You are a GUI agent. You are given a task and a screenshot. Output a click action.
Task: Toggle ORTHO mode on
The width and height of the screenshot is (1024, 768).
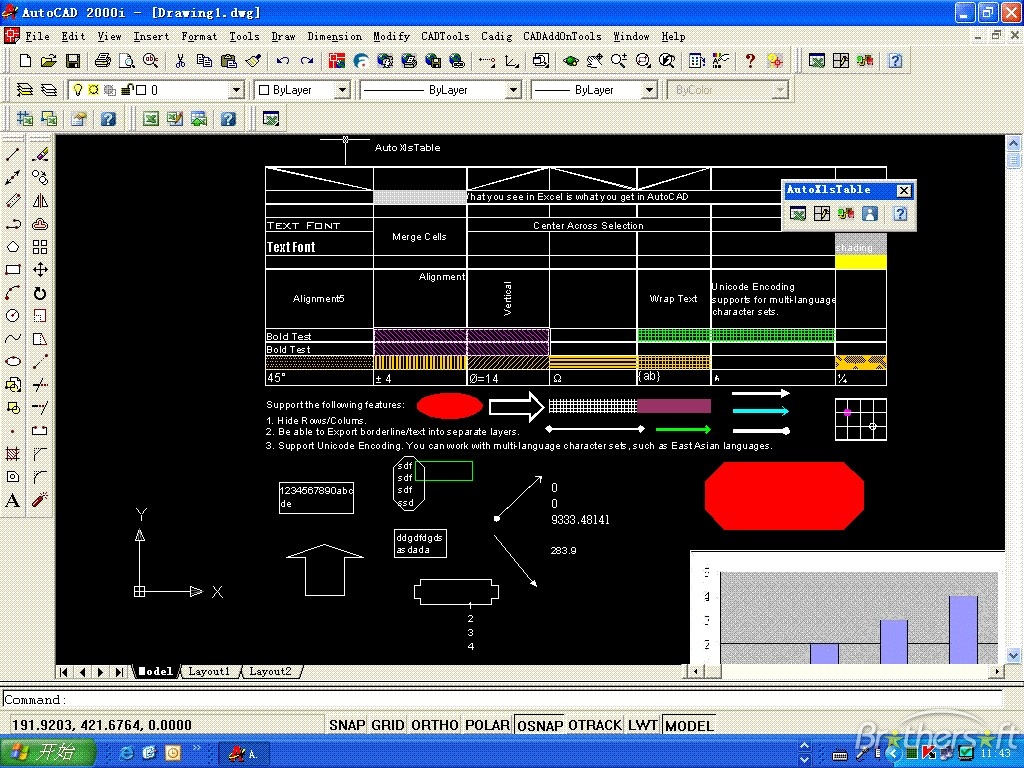tap(434, 724)
